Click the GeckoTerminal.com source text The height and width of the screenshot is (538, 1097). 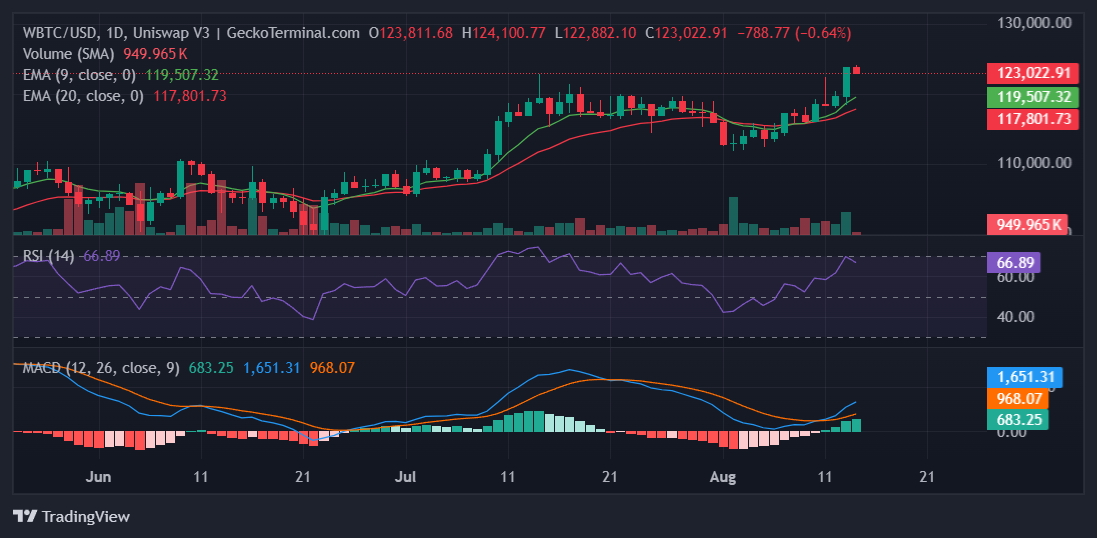294,33
